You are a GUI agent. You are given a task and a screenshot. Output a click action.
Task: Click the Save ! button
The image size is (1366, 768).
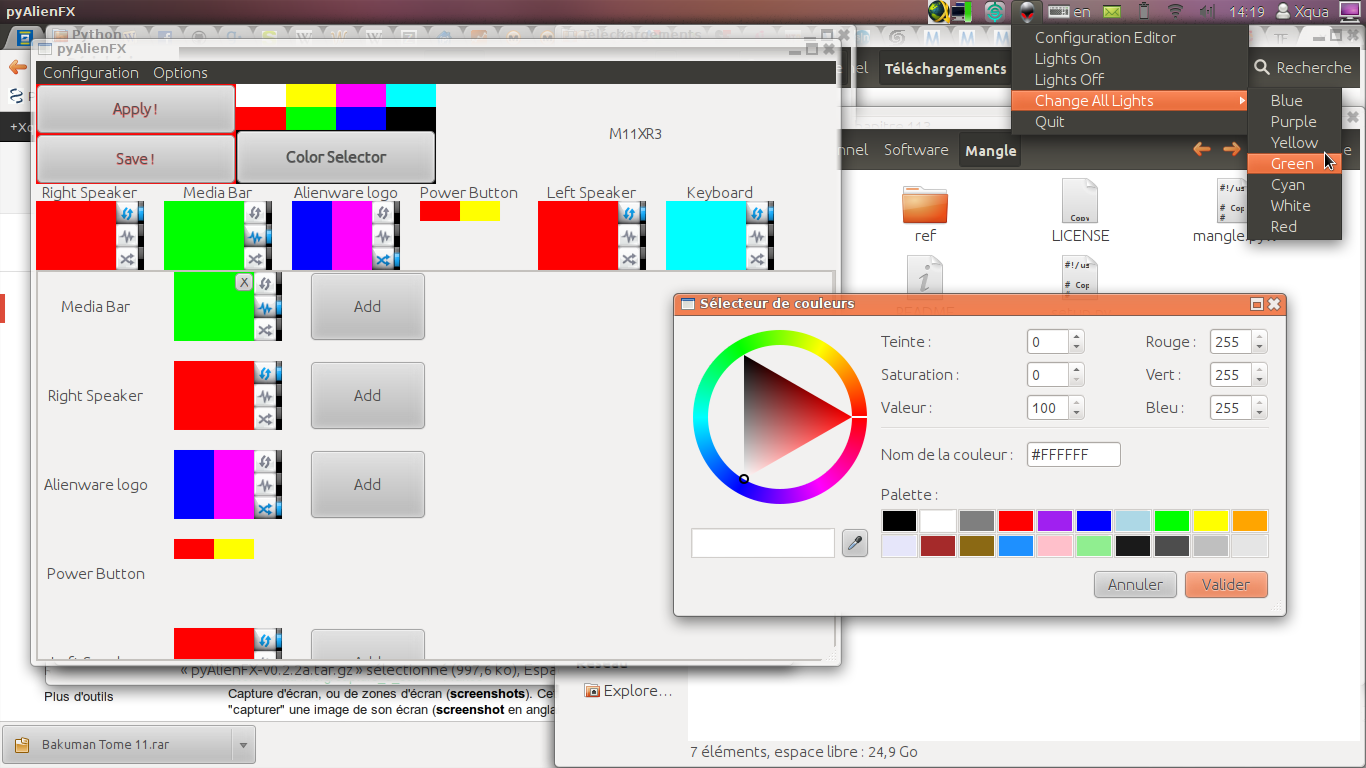pyautogui.click(x=136, y=158)
